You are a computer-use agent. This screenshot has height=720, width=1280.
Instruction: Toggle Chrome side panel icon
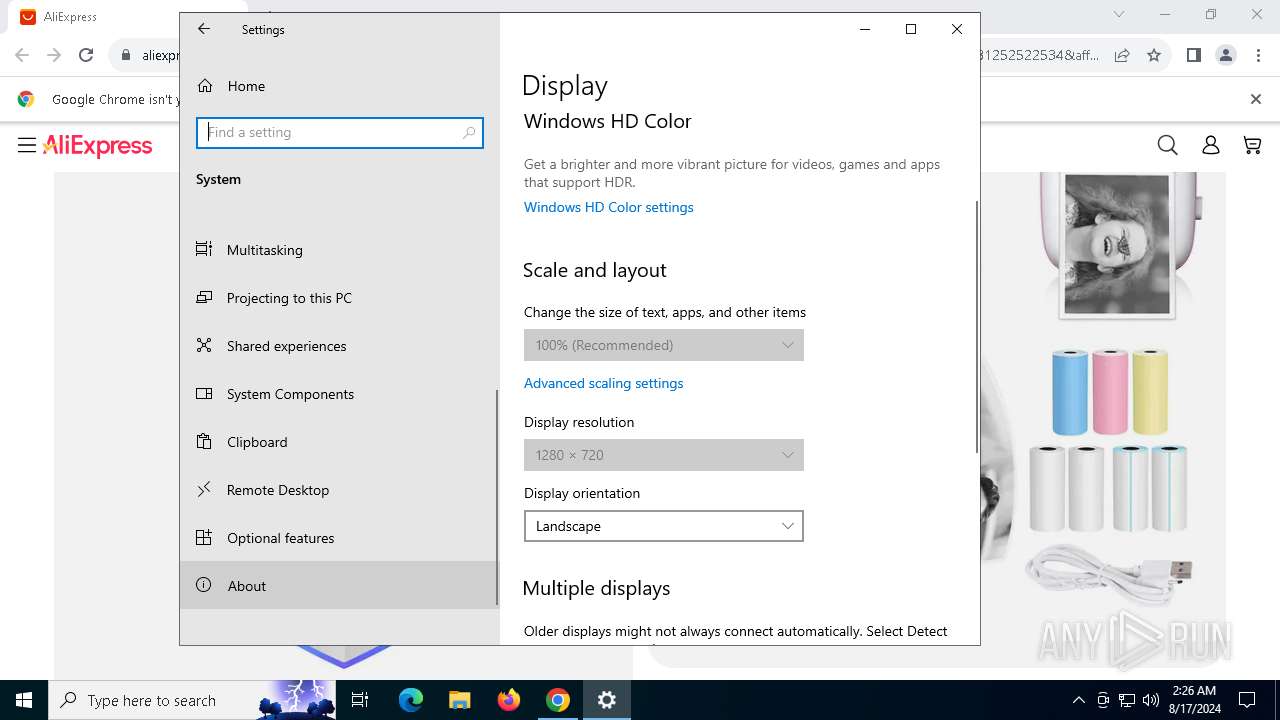(x=1193, y=55)
